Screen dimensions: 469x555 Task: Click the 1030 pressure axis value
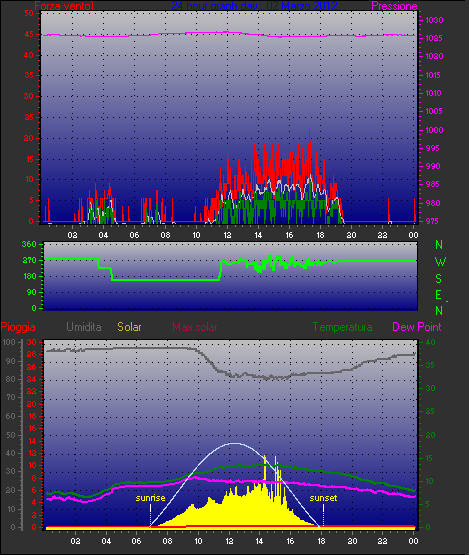tap(434, 20)
